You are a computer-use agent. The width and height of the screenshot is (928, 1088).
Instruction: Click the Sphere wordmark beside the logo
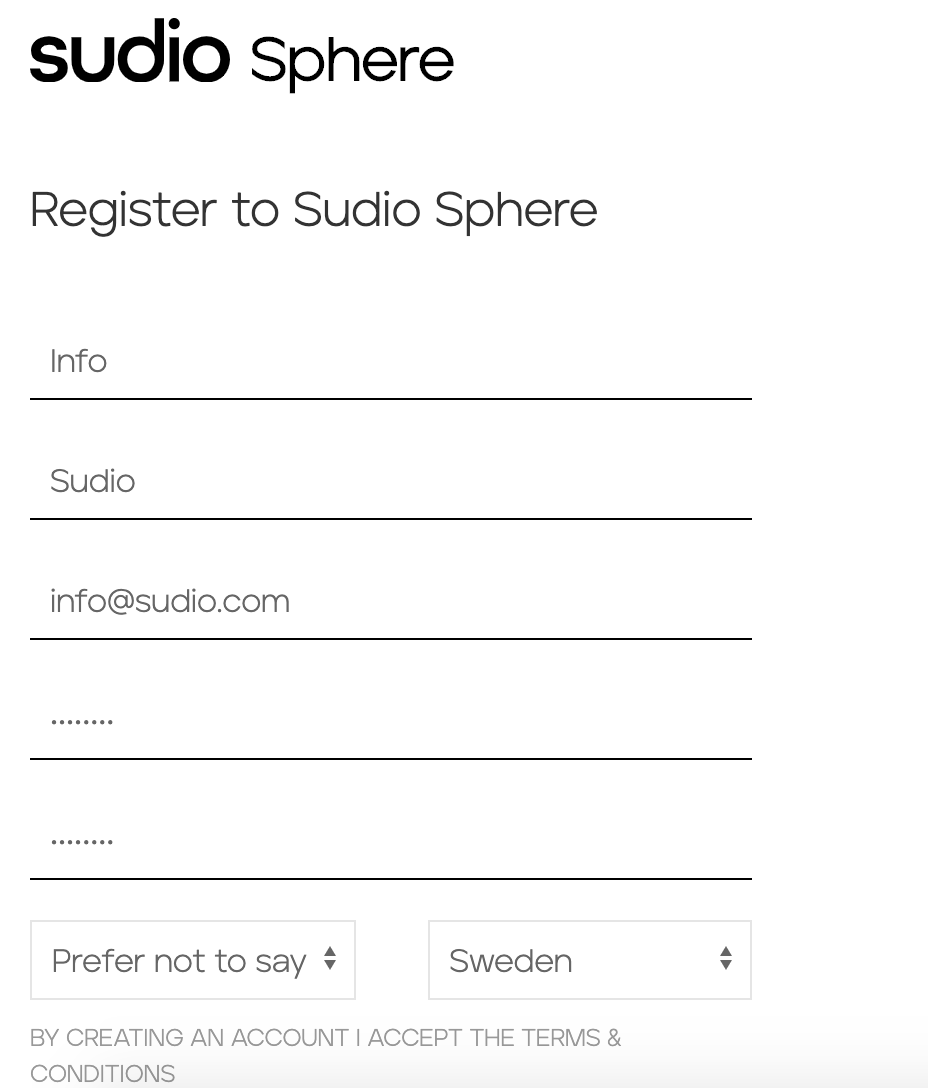[x=352, y=62]
